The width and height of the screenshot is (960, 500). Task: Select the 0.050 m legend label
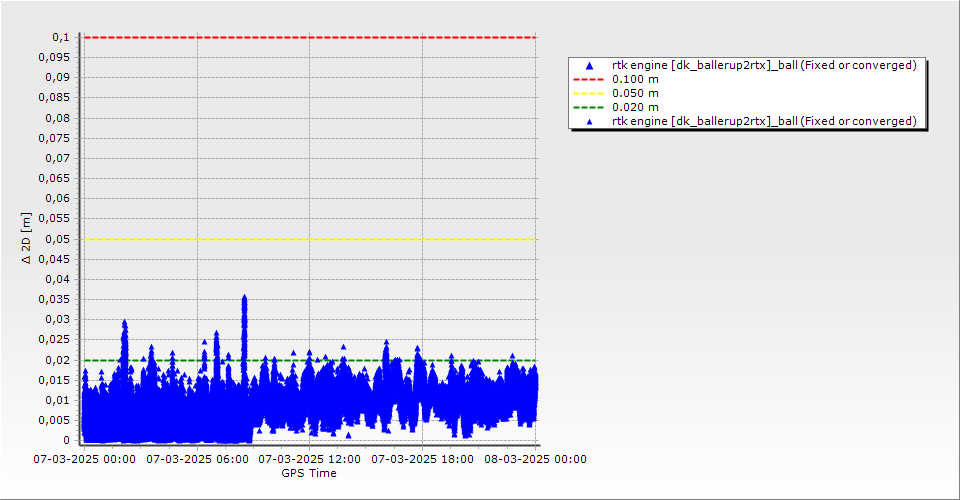[x=635, y=93]
